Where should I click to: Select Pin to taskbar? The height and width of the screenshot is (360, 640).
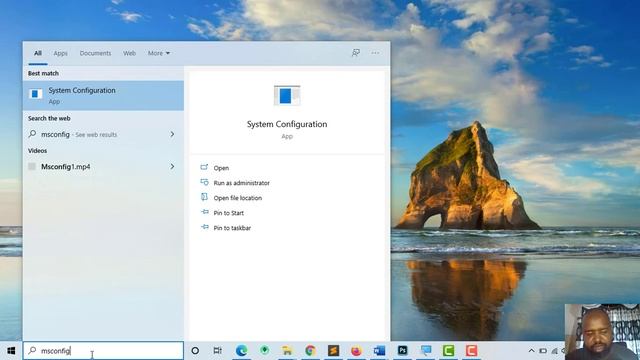click(232, 228)
